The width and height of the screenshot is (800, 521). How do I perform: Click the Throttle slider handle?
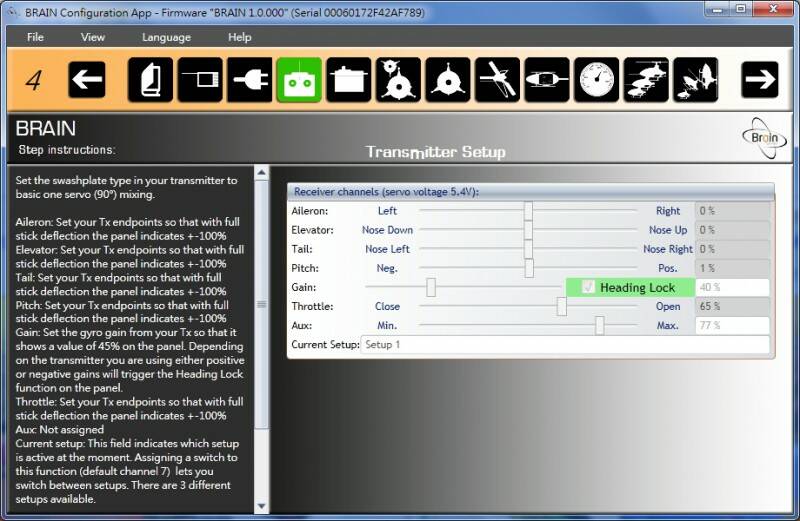point(562,307)
